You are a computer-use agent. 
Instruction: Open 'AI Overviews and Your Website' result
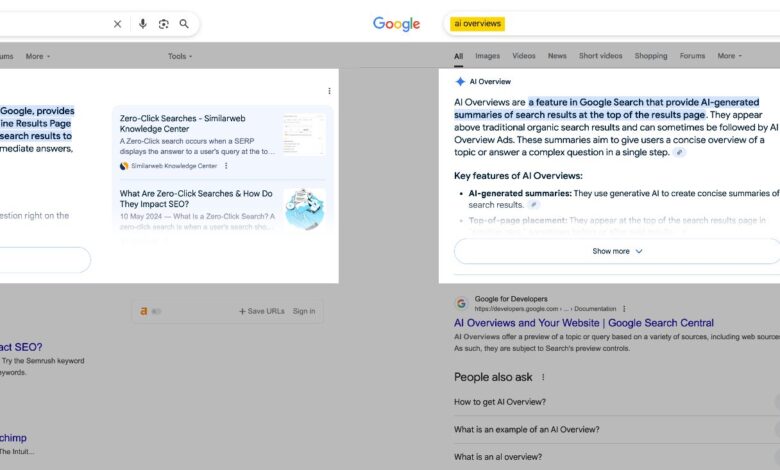point(584,323)
